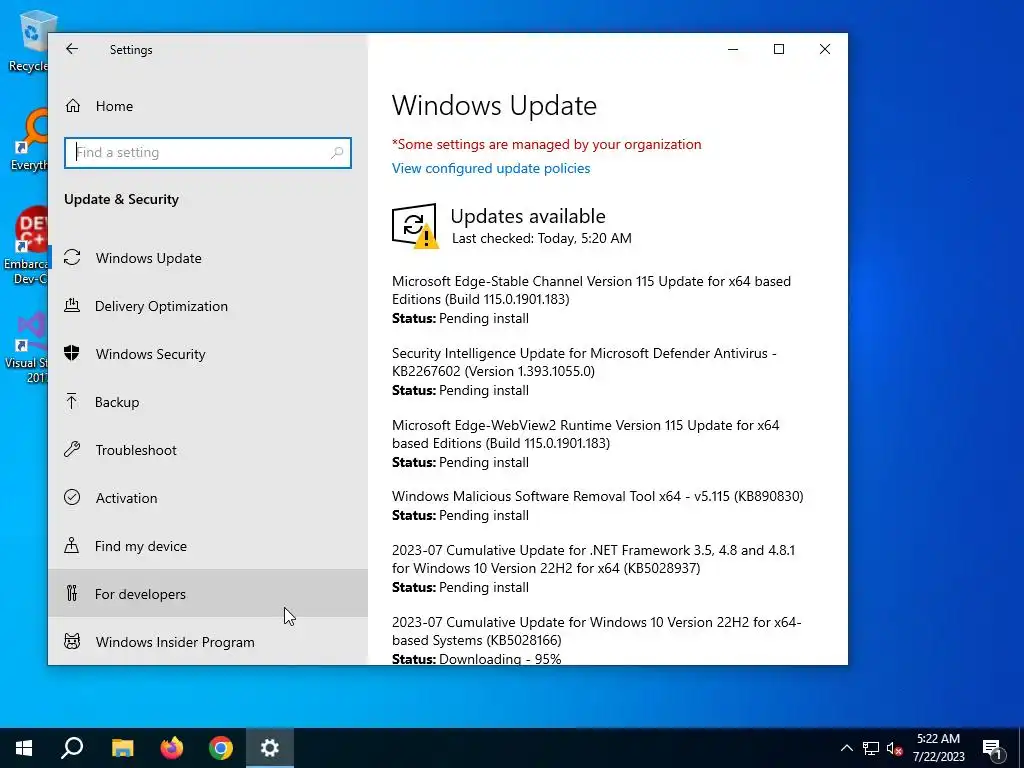Open Windows Security page

coord(208,354)
